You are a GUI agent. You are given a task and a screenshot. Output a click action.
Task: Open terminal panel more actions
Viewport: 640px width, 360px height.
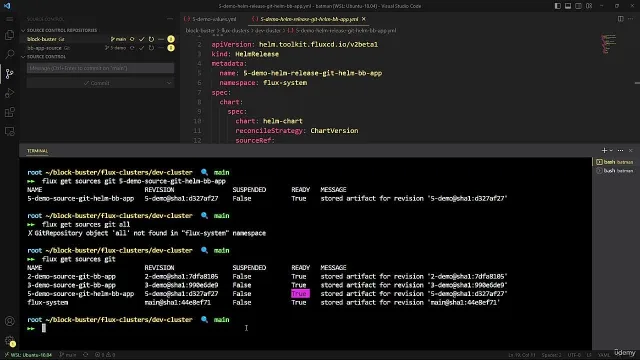(620, 151)
